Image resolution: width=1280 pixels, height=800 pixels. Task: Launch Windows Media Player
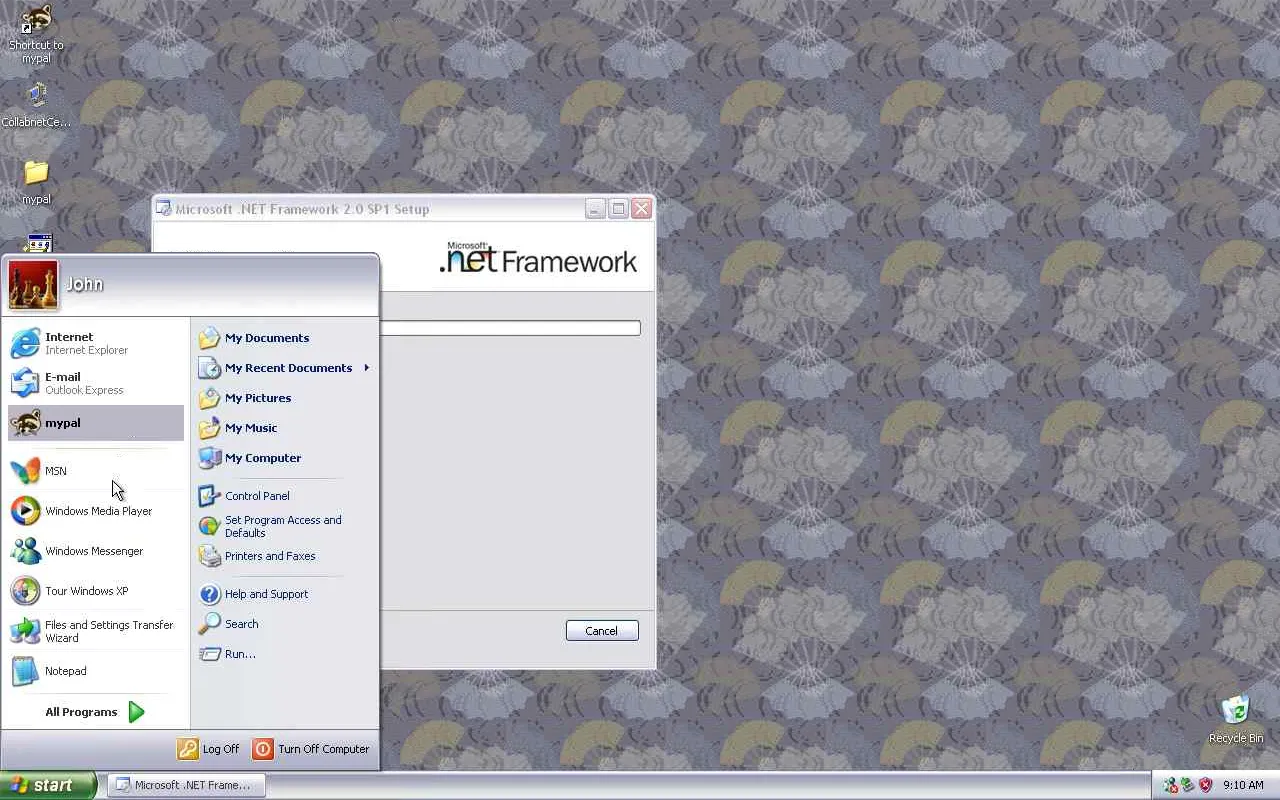click(96, 511)
